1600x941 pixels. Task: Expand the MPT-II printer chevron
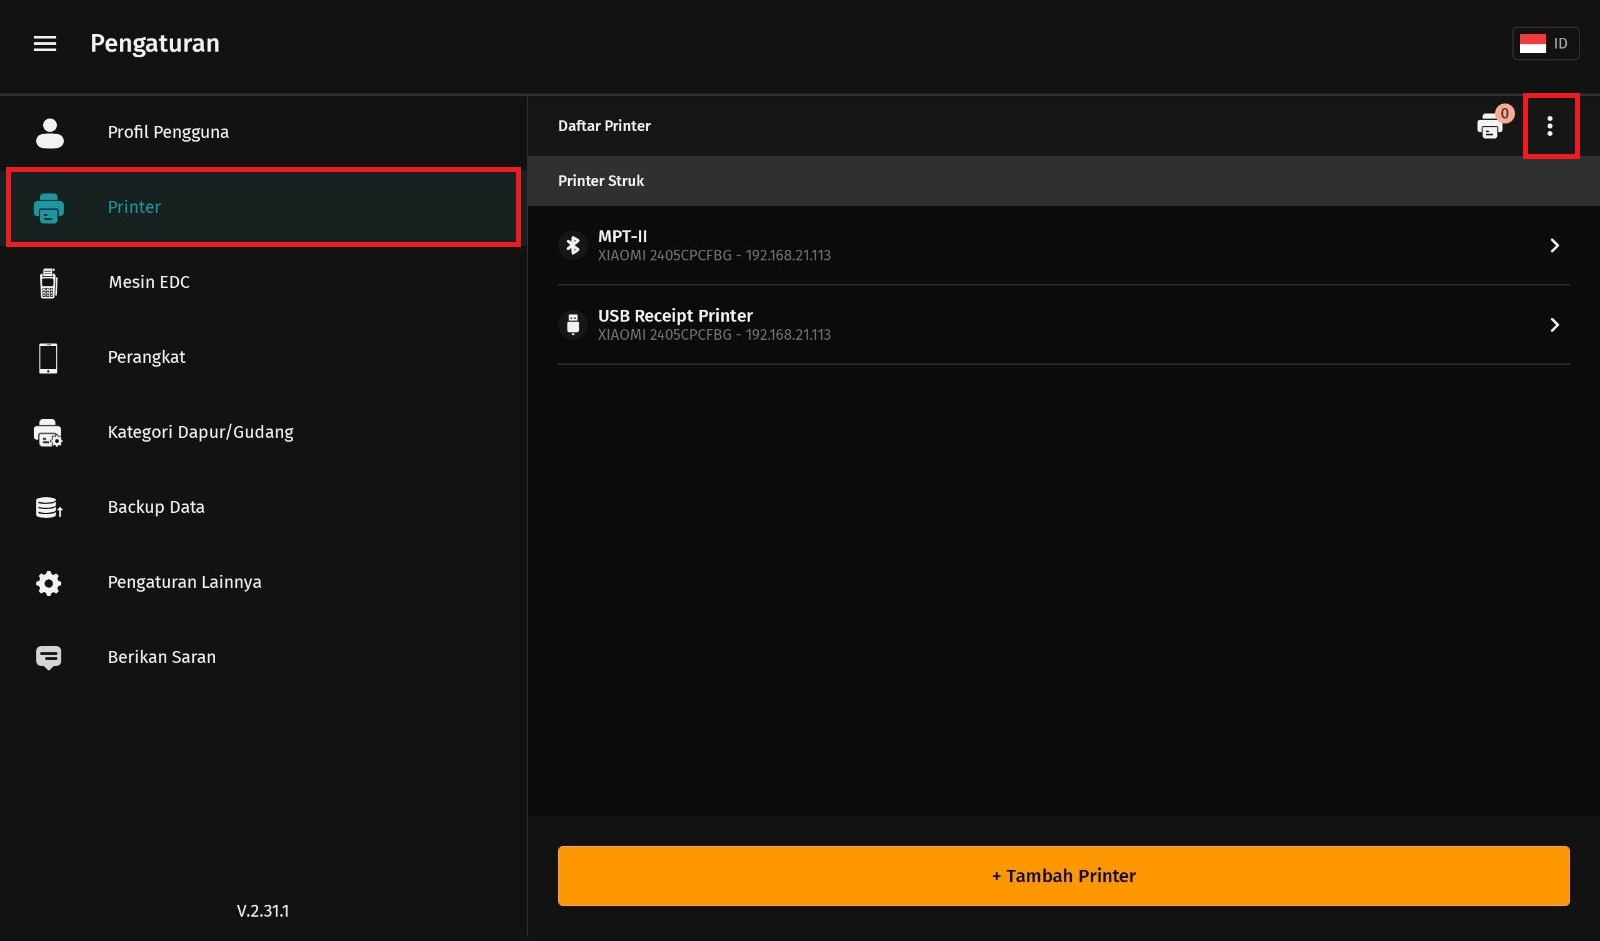tap(1554, 245)
